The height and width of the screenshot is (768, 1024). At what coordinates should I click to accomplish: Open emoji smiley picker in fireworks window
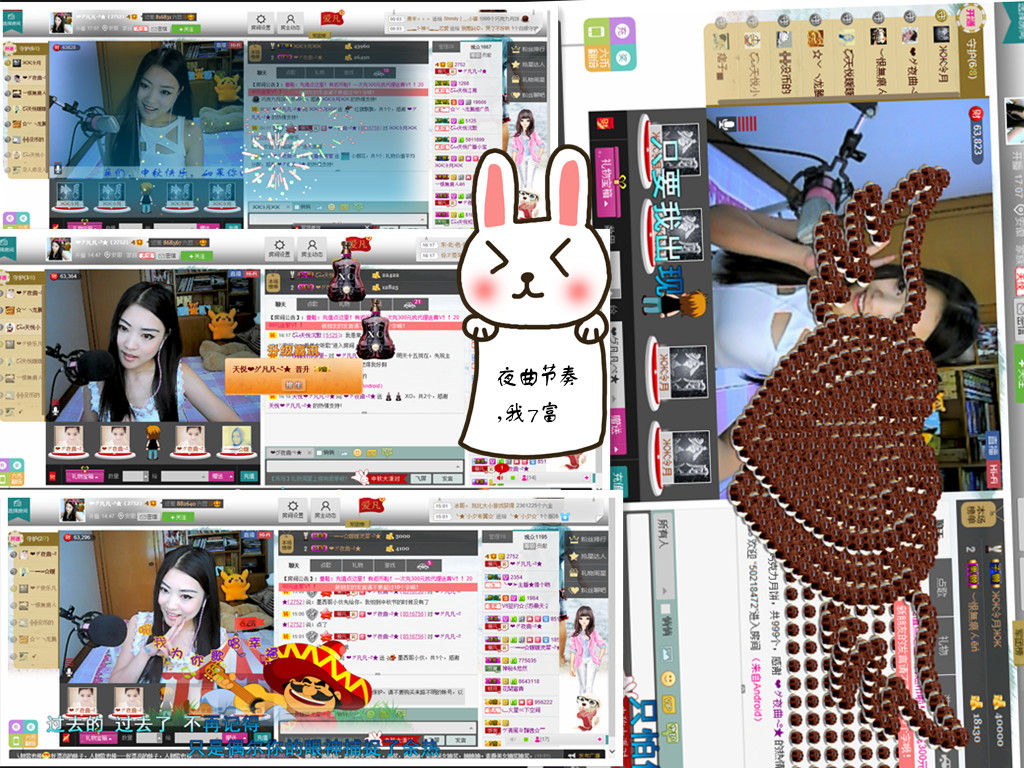click(331, 206)
